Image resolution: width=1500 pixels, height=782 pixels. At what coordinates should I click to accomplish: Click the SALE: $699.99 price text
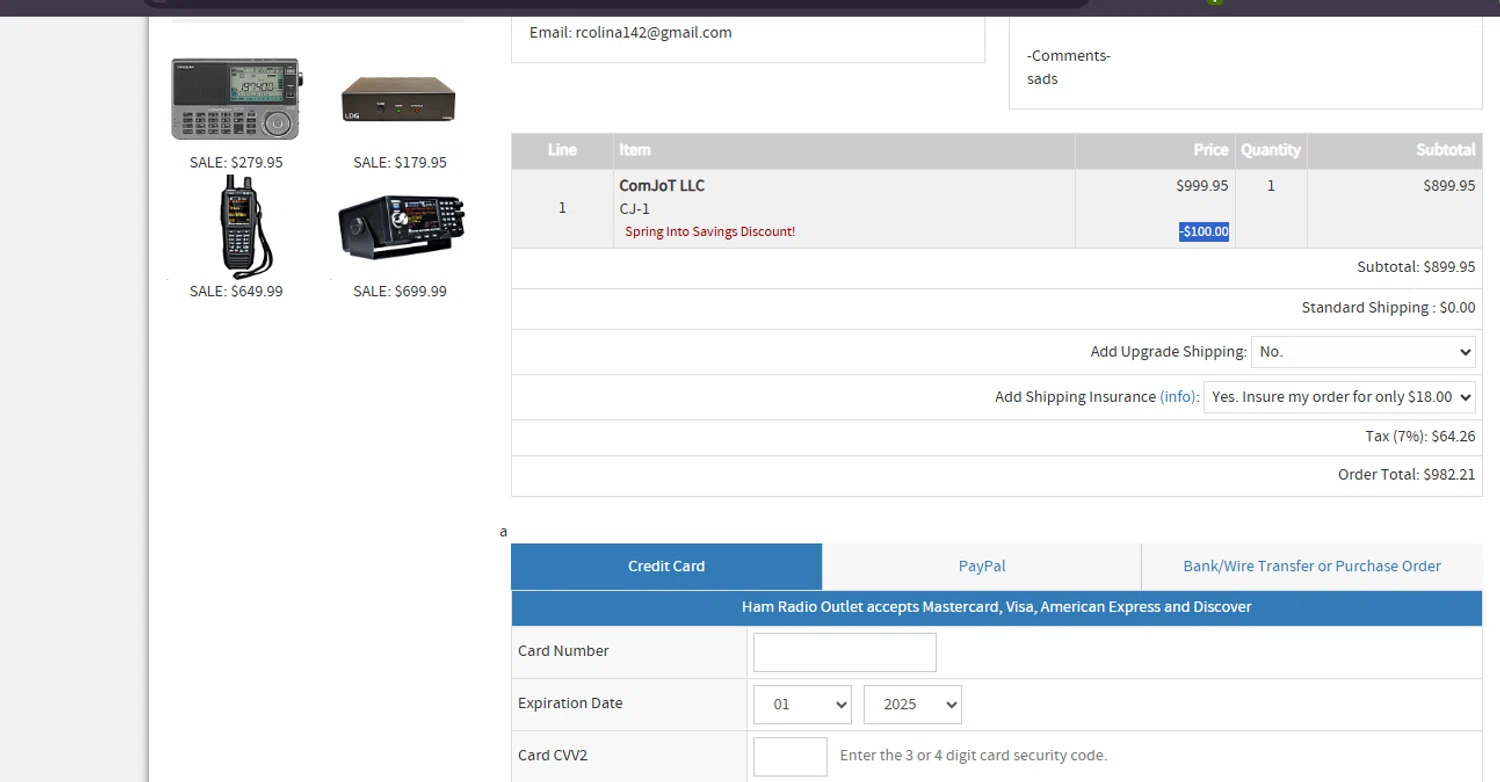pos(400,291)
